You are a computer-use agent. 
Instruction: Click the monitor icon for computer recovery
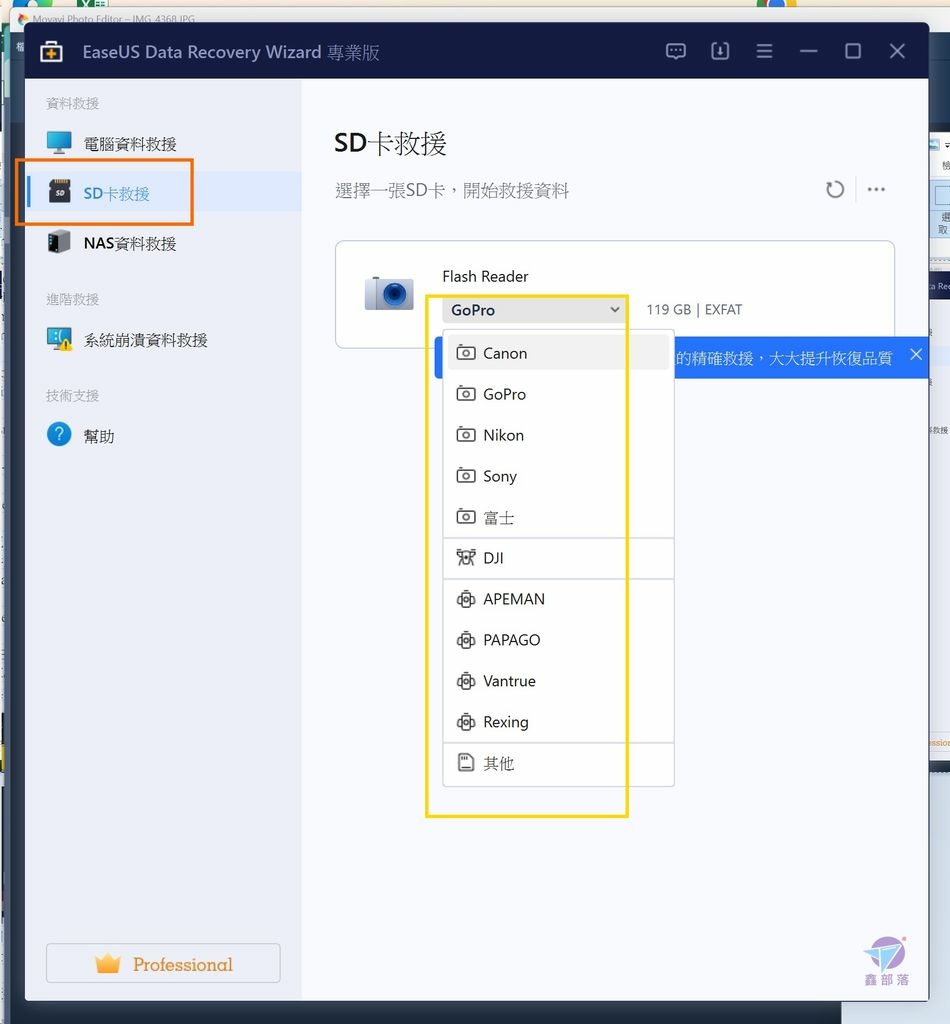[x=59, y=142]
